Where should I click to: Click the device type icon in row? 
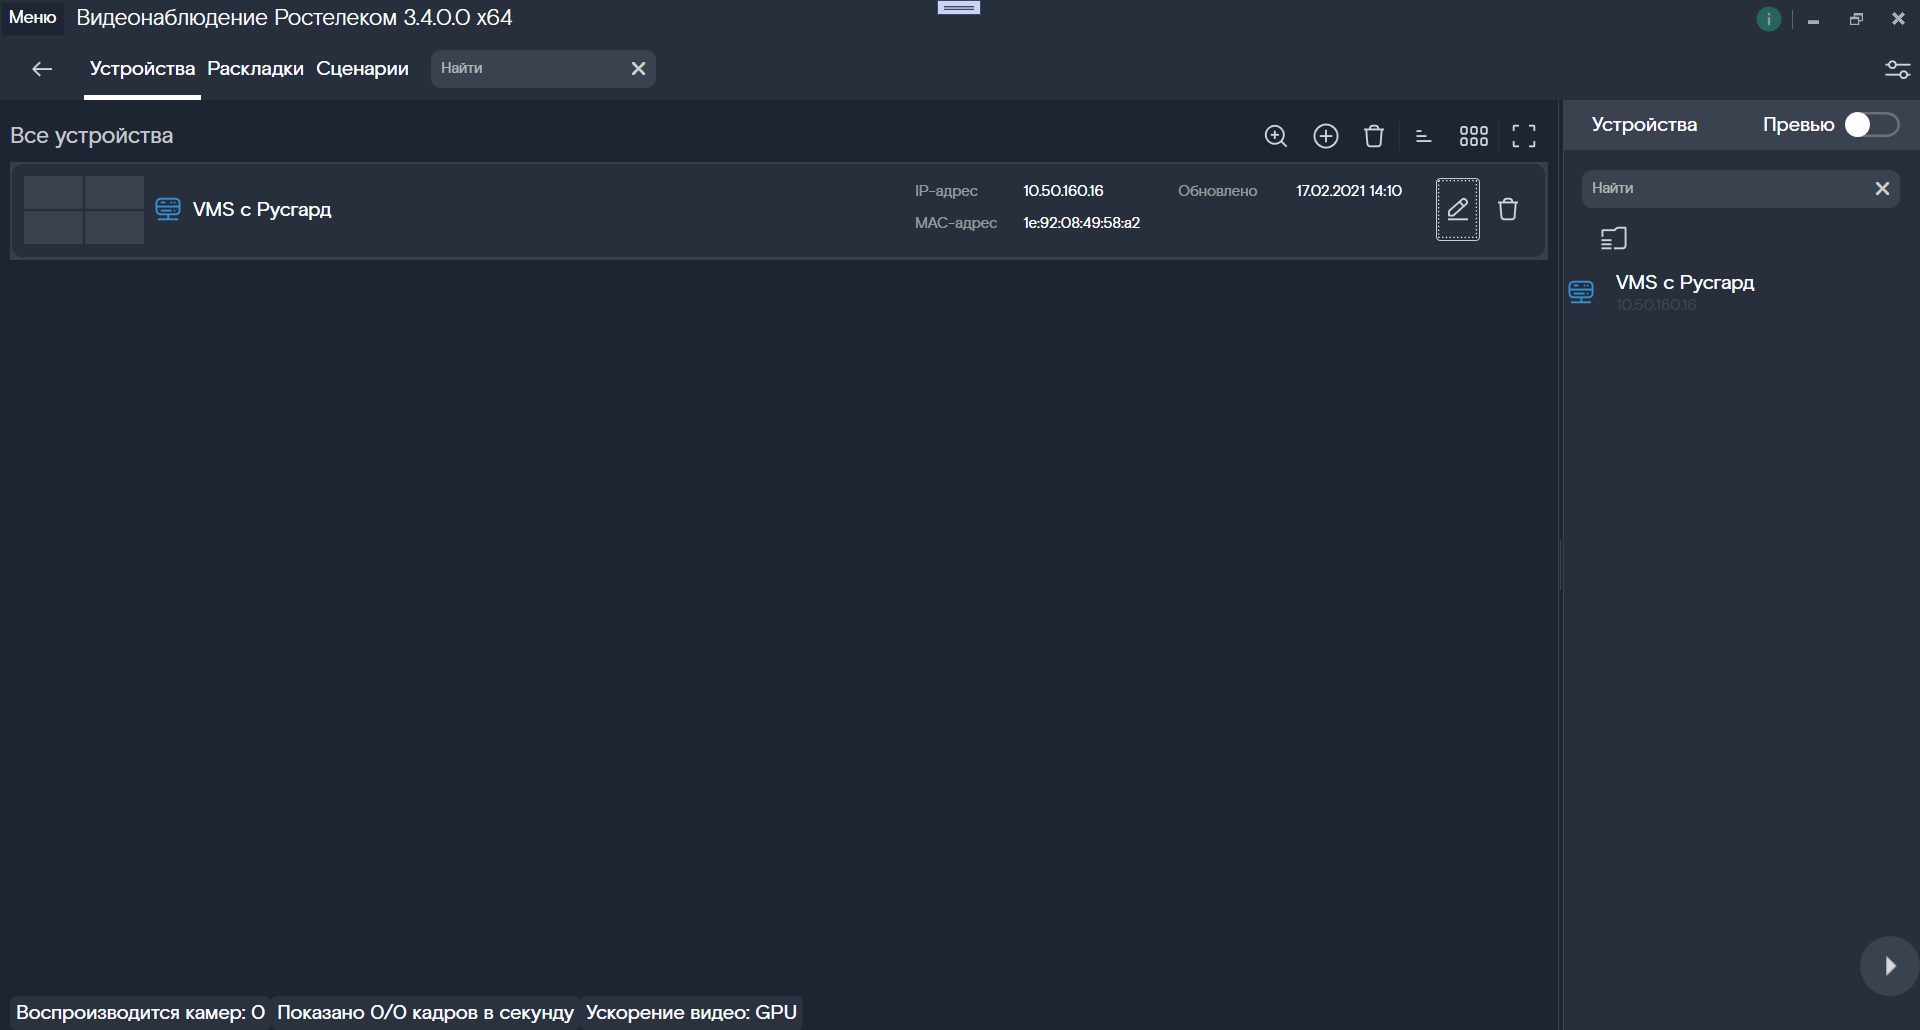[168, 209]
